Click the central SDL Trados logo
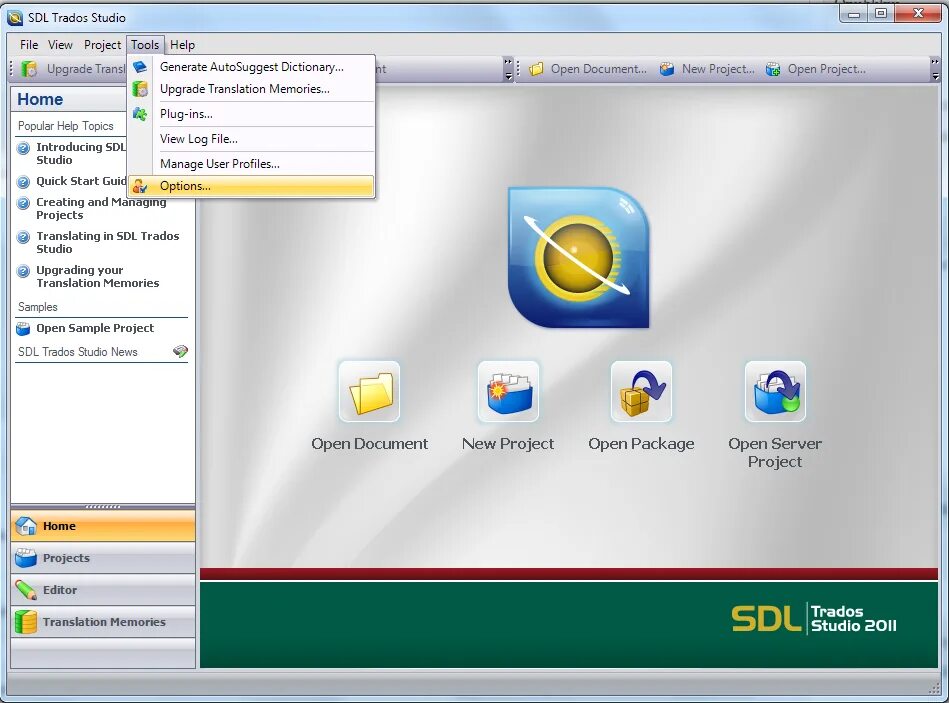Image resolution: width=949 pixels, height=703 pixels. coord(579,258)
